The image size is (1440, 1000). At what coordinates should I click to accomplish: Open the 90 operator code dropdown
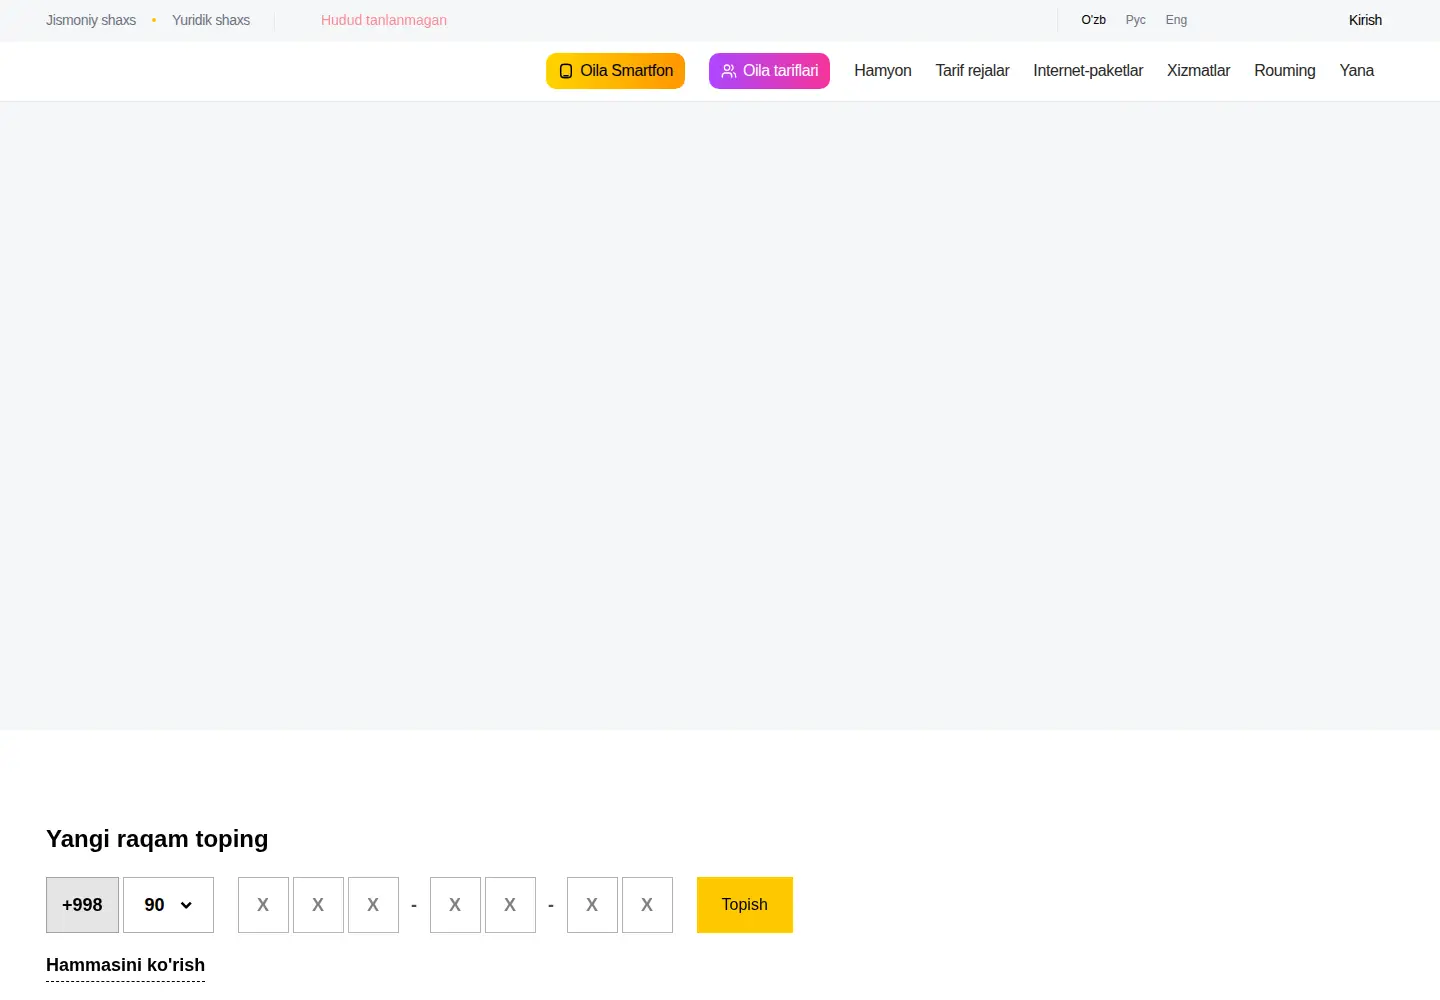coord(168,905)
